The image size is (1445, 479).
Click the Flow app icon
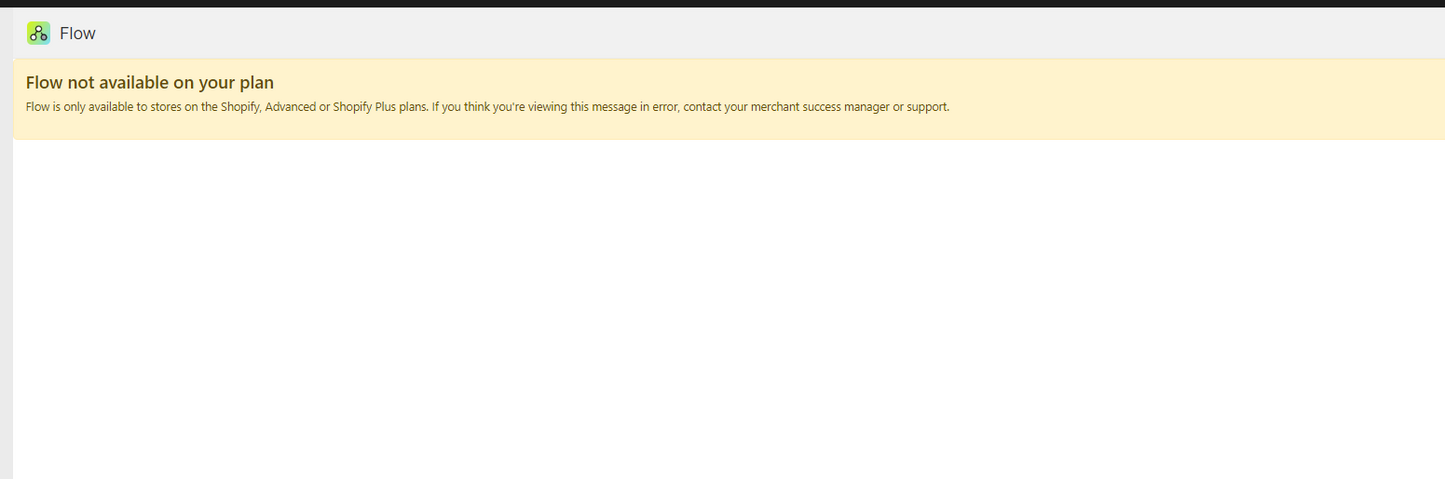(38, 33)
